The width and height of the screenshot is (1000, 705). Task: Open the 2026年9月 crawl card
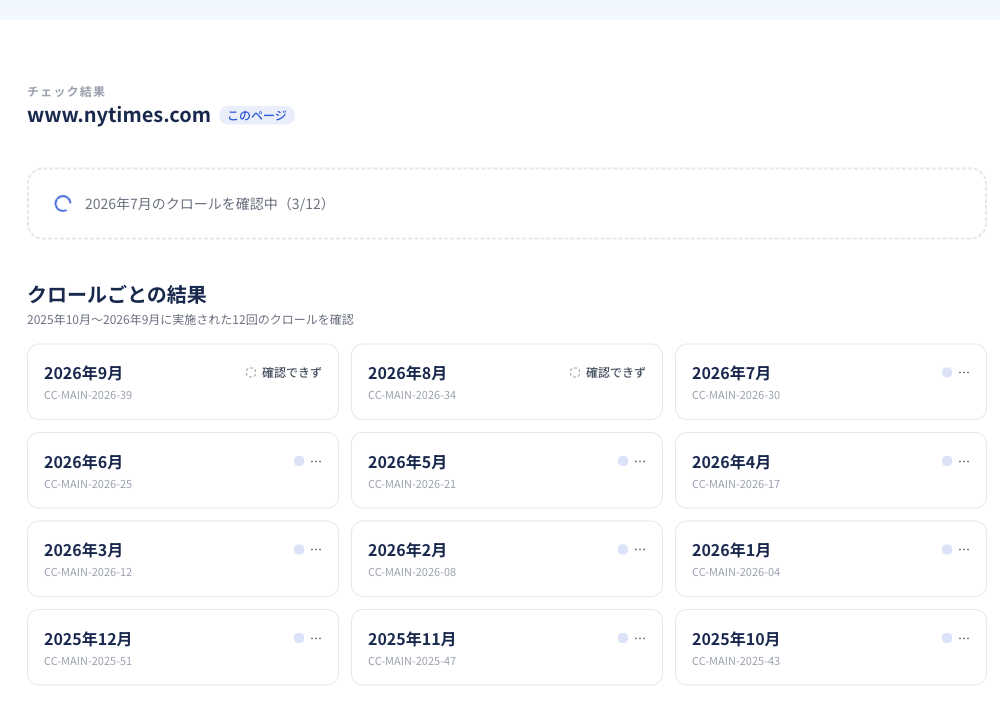[x=183, y=382]
